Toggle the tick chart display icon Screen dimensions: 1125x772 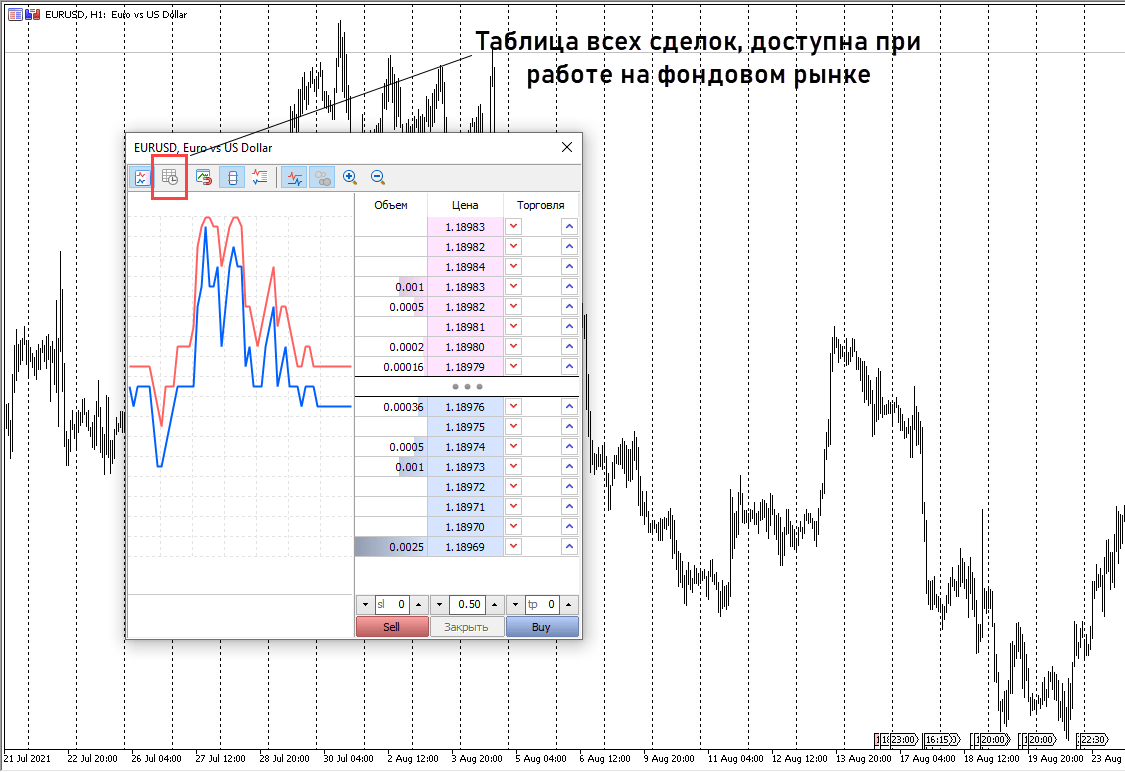[x=141, y=177]
